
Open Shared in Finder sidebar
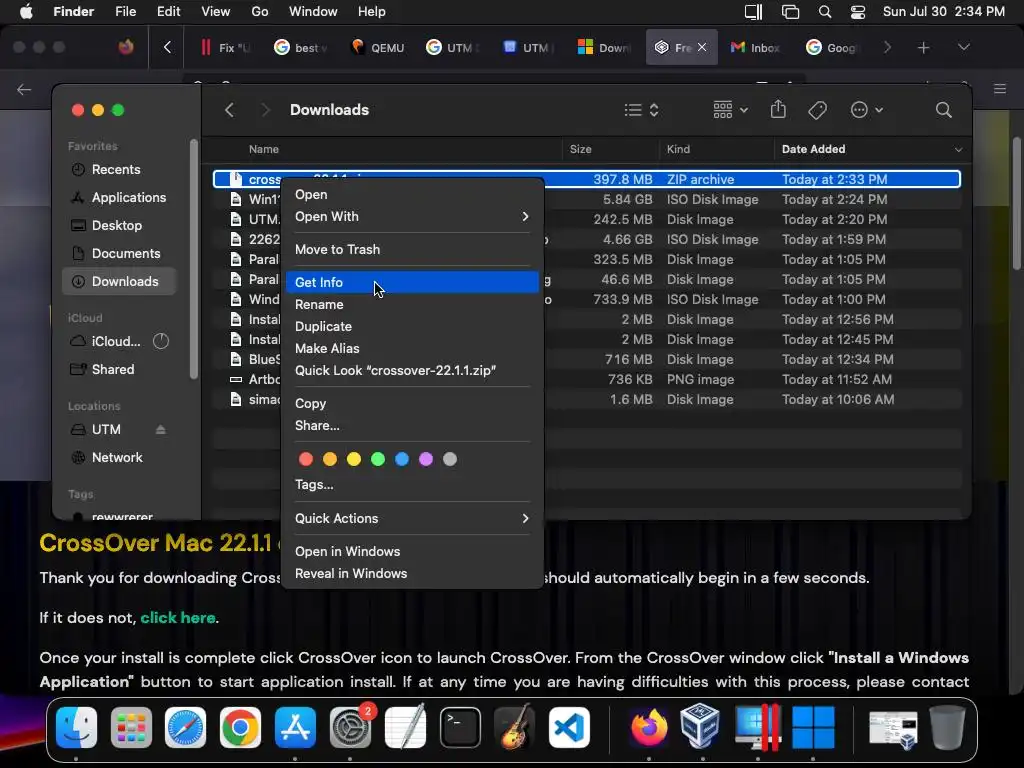119,370
